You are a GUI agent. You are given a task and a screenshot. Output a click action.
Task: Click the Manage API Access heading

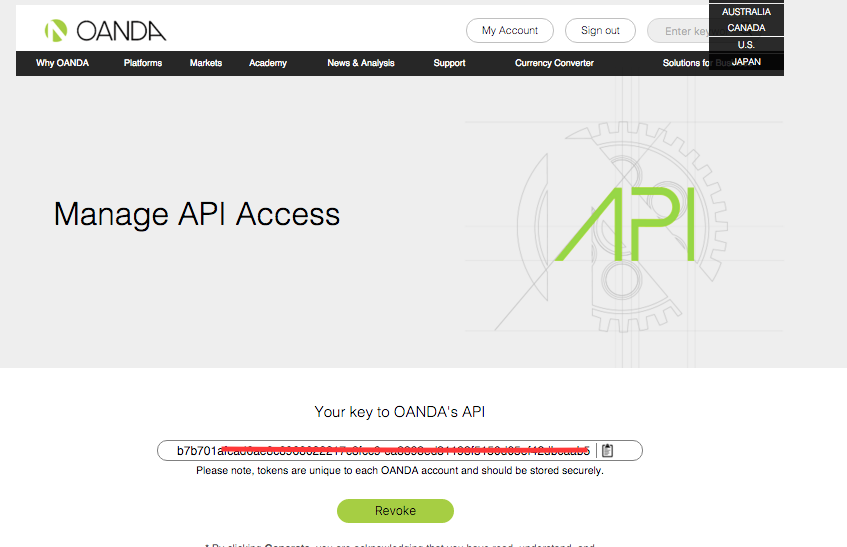click(x=197, y=214)
